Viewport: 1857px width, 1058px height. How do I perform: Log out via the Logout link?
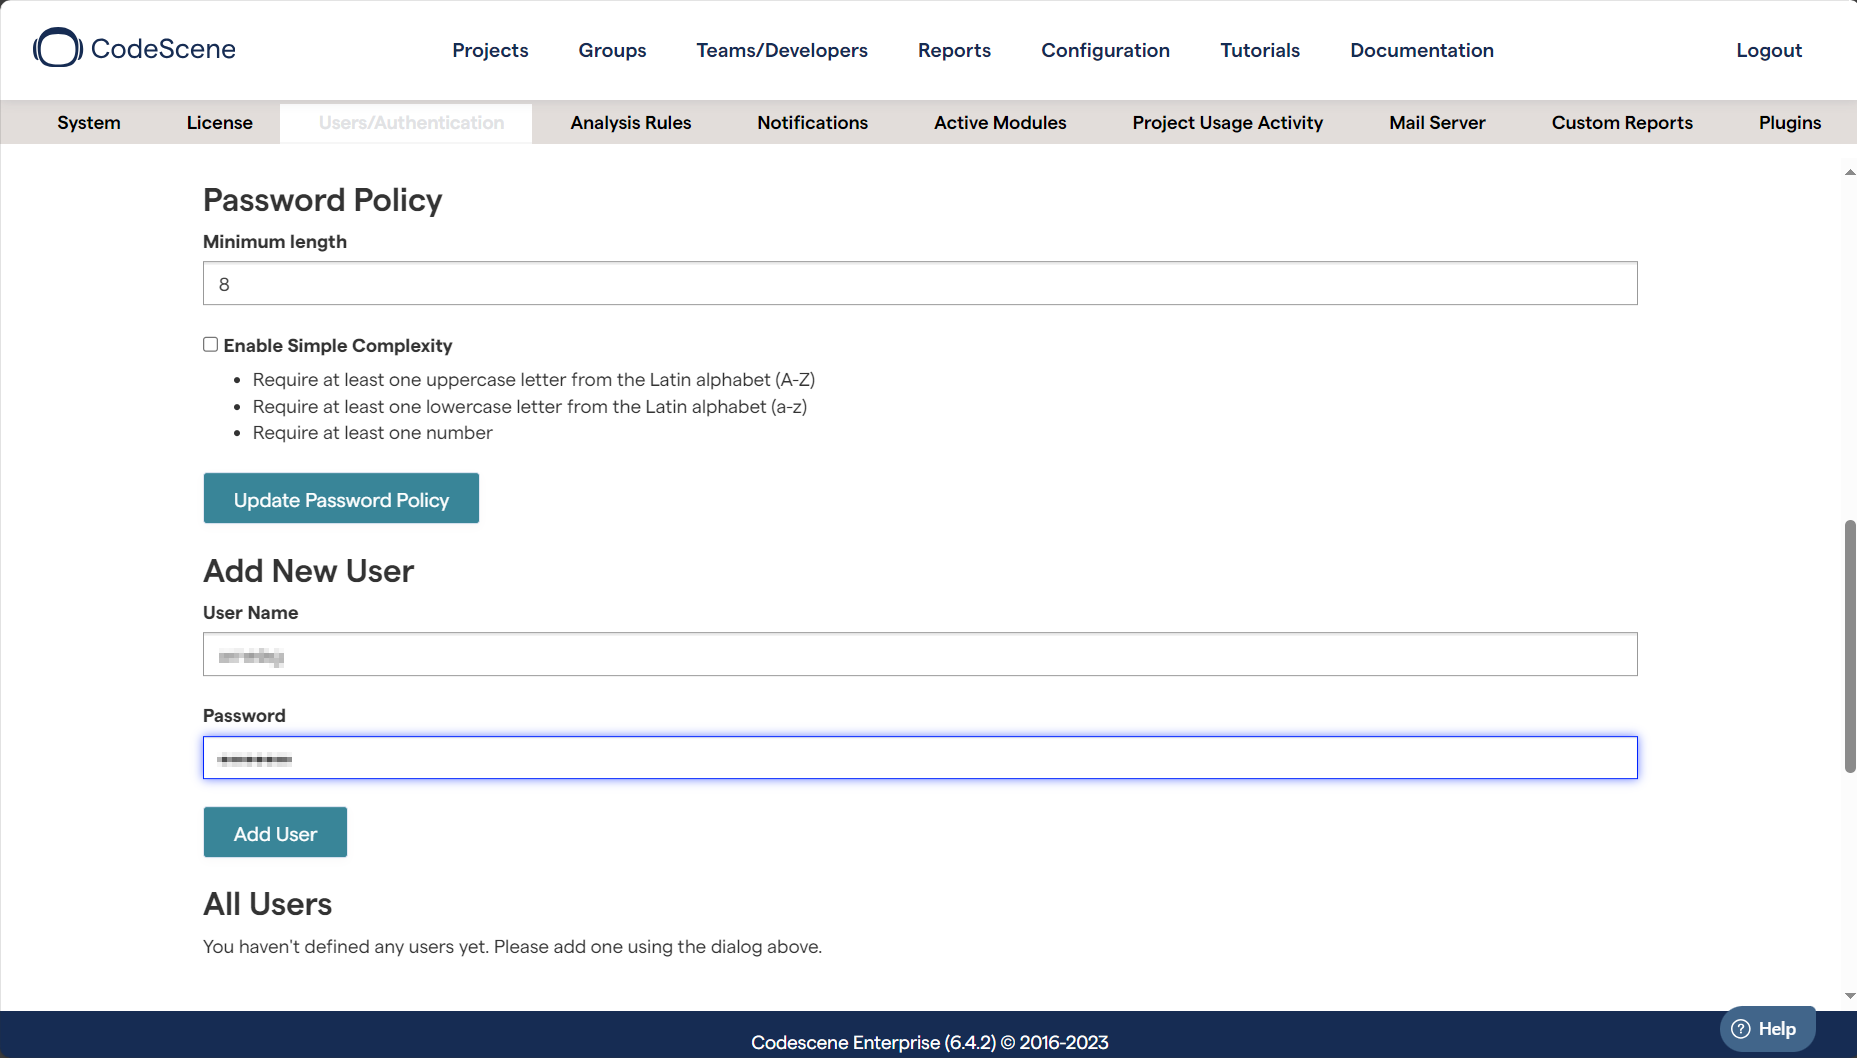[1769, 50]
